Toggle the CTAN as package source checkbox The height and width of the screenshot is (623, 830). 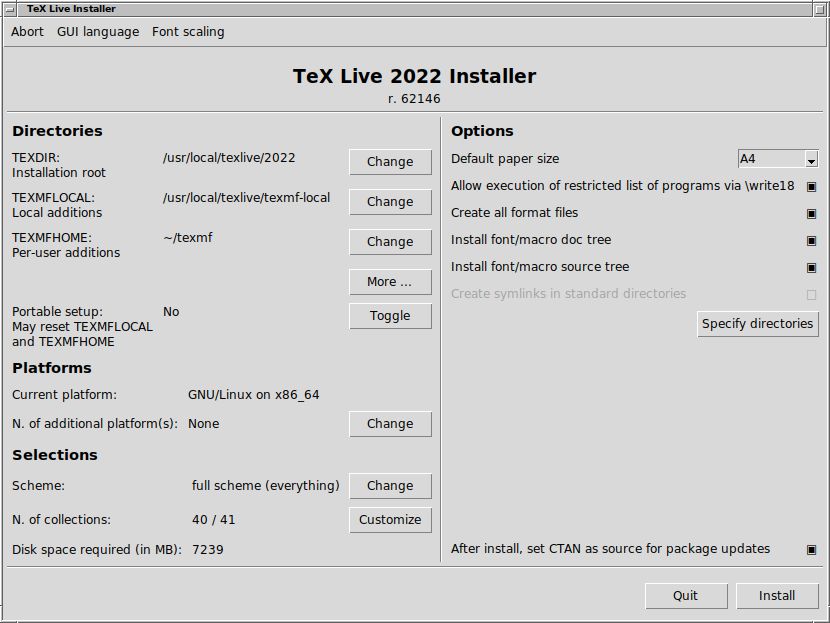[x=811, y=549]
